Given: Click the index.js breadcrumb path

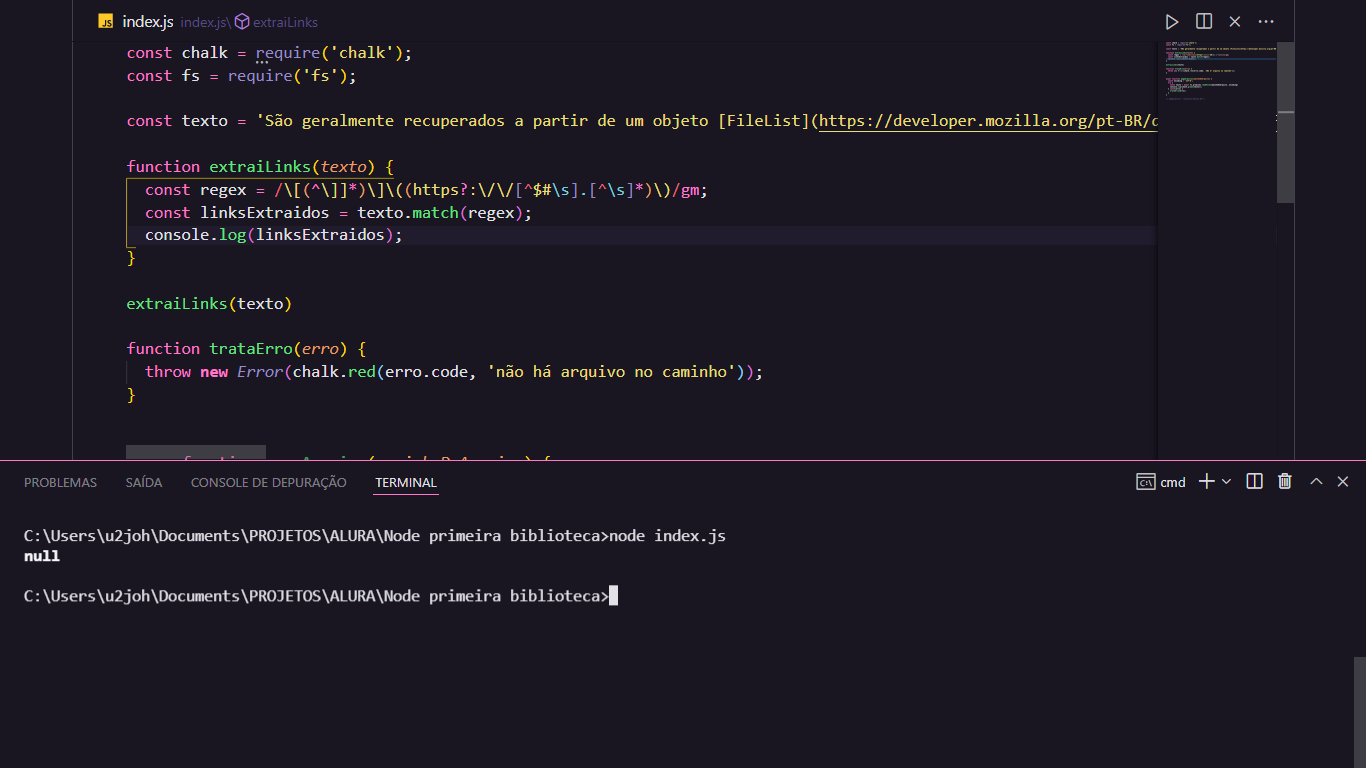Looking at the screenshot, I should (204, 22).
